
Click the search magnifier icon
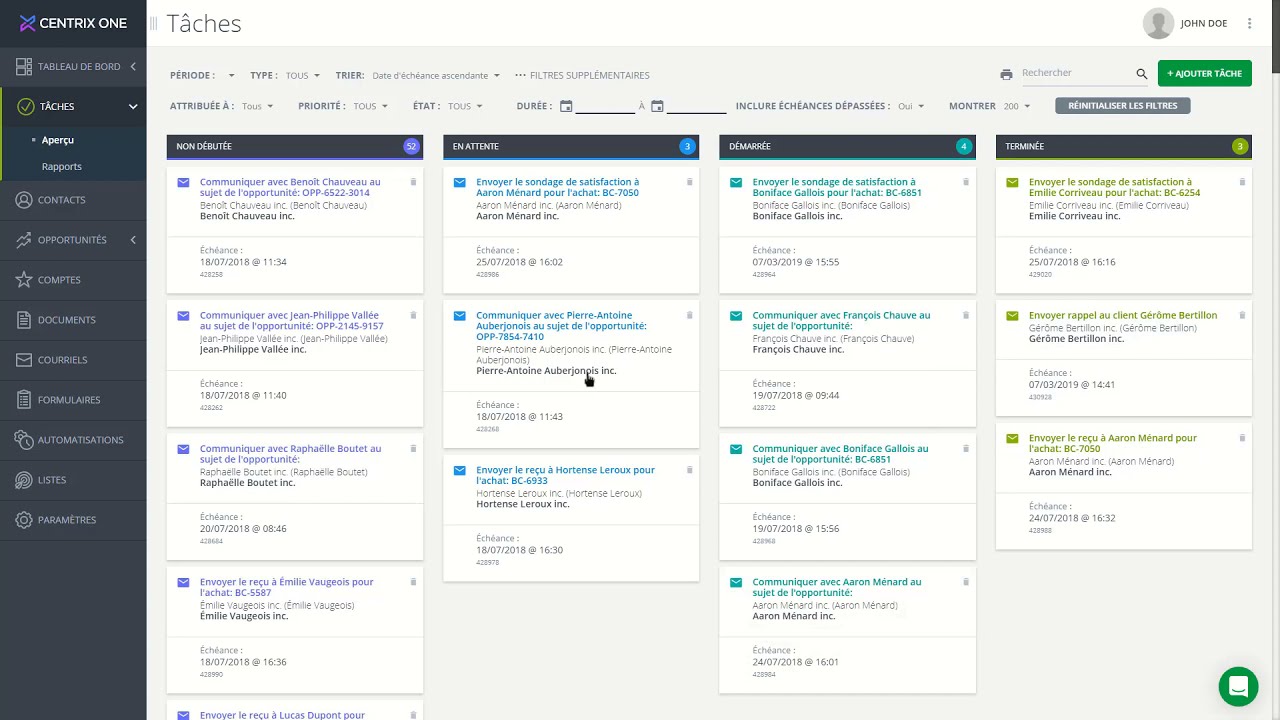pyautogui.click(x=1142, y=74)
